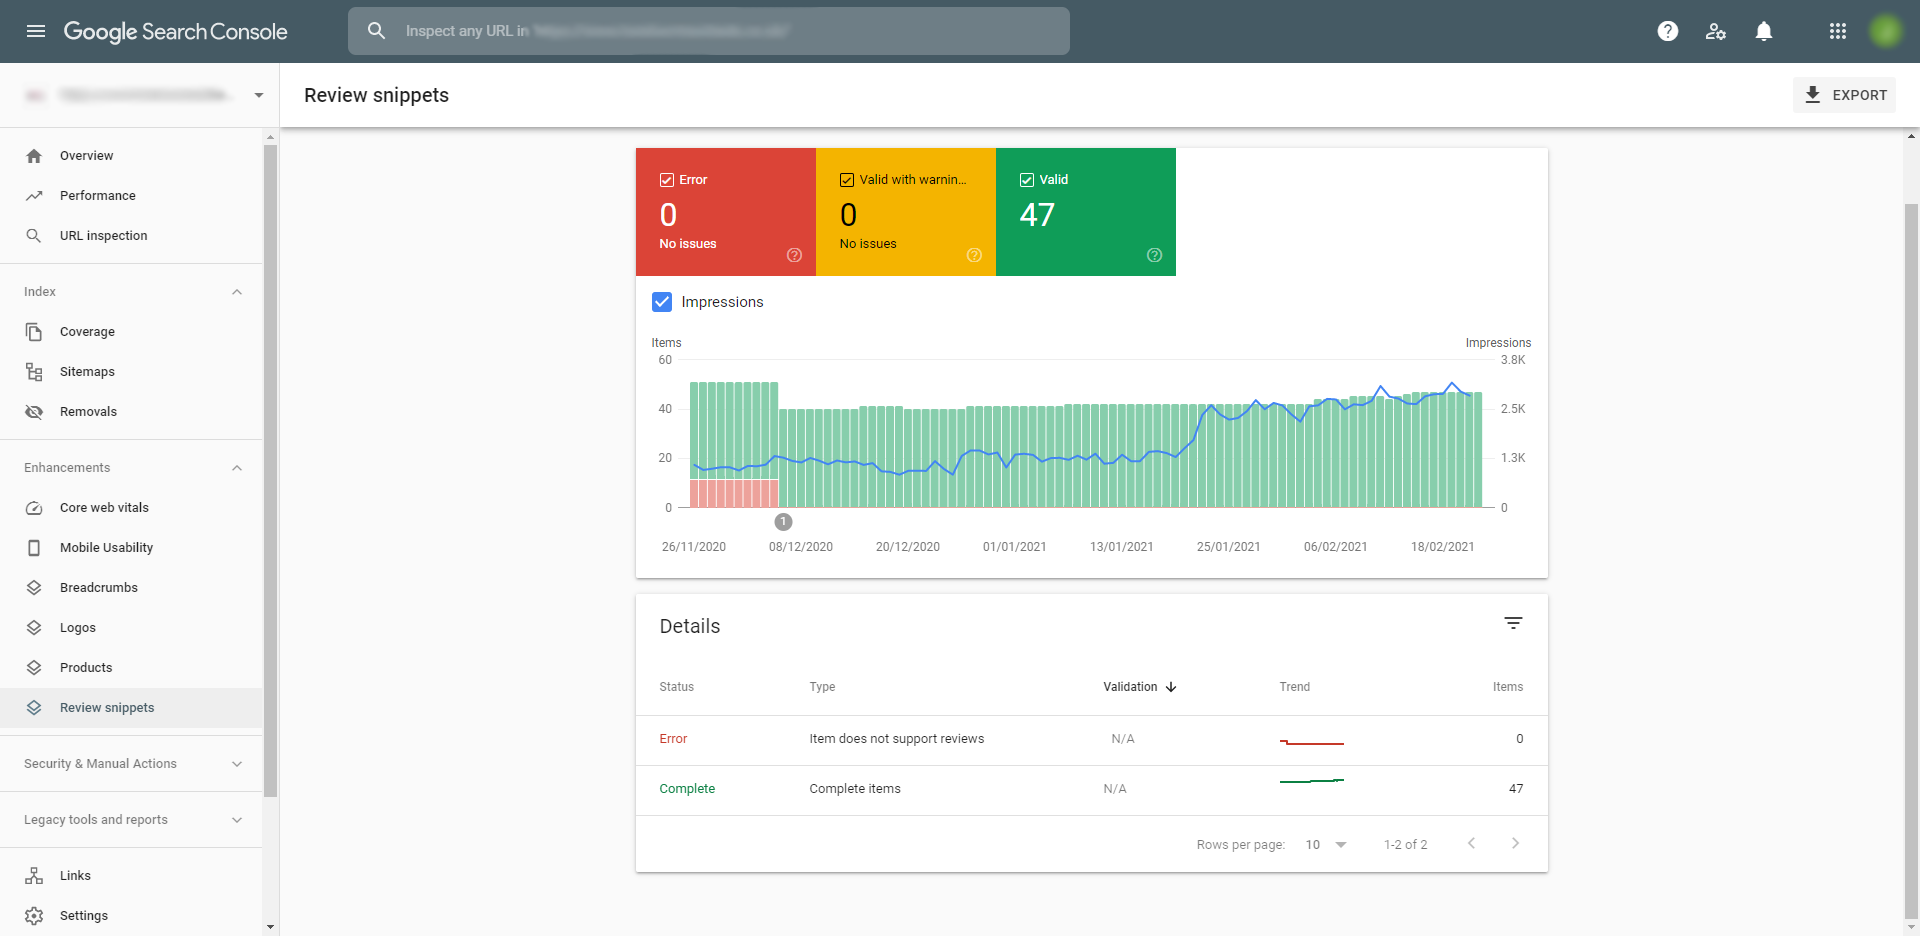Click the Overview home icon
The image size is (1920, 936).
click(34, 156)
